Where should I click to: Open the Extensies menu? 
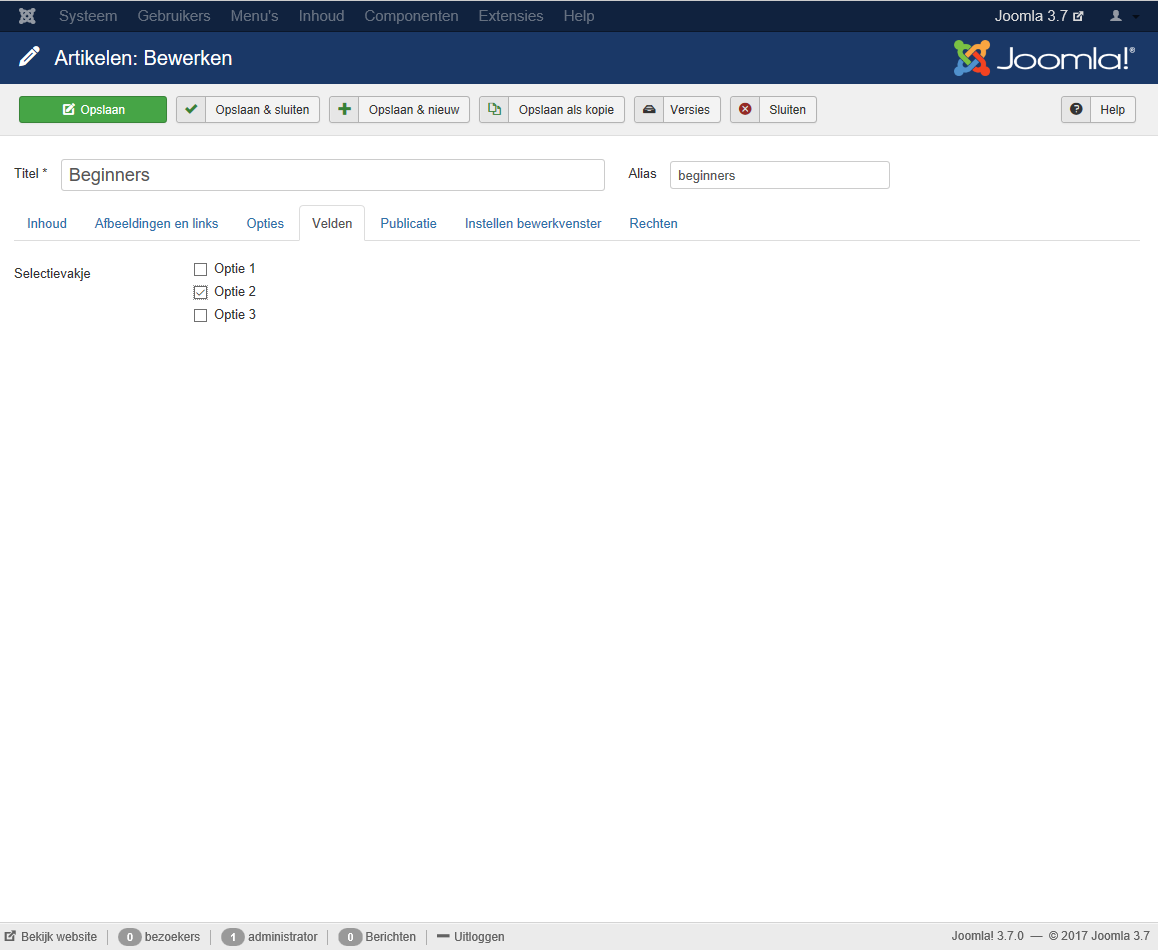(510, 16)
